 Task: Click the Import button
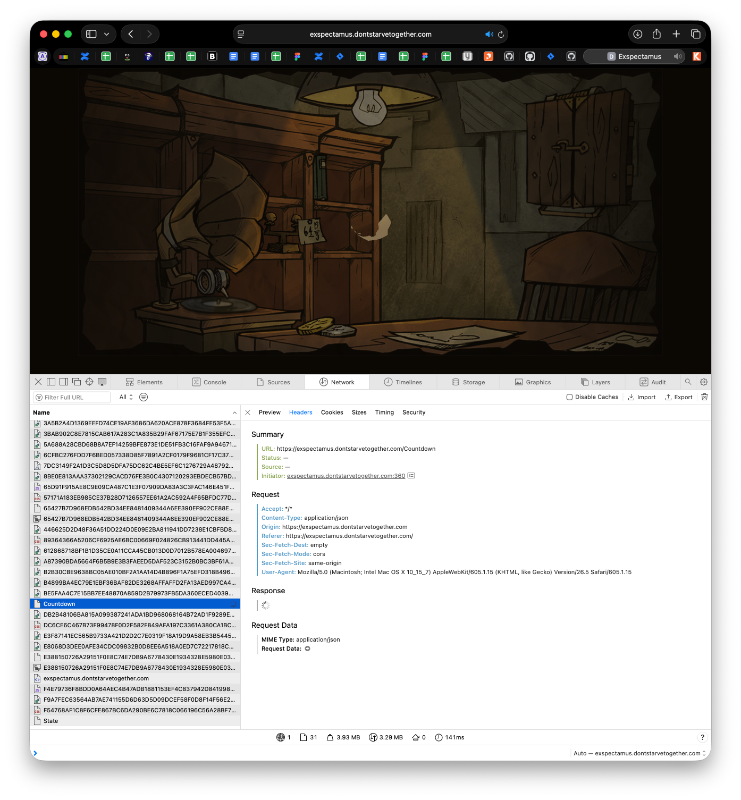click(x=641, y=397)
